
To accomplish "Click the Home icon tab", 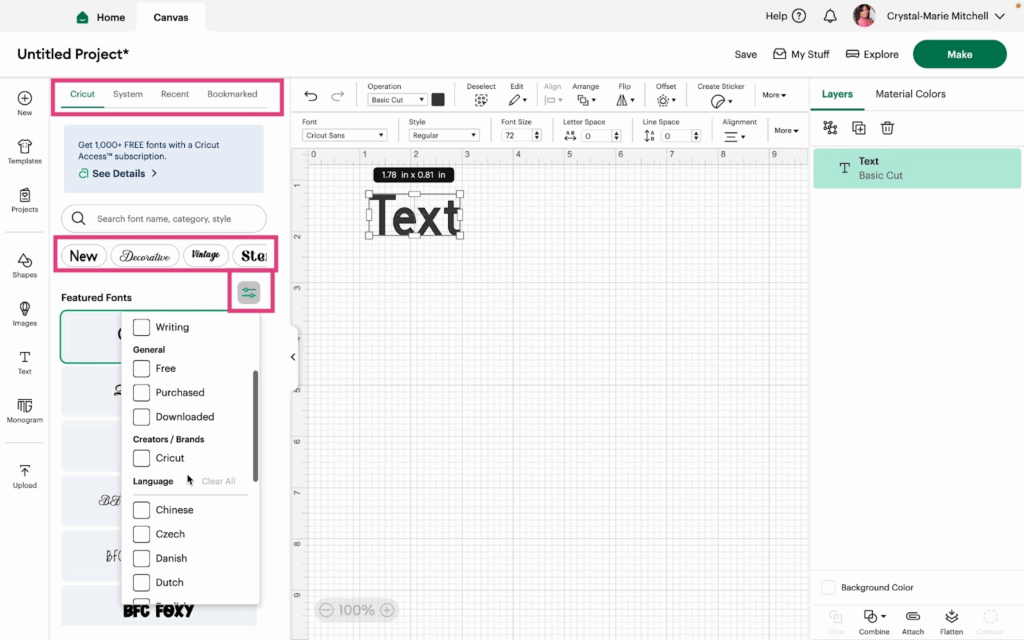I will pos(82,18).
